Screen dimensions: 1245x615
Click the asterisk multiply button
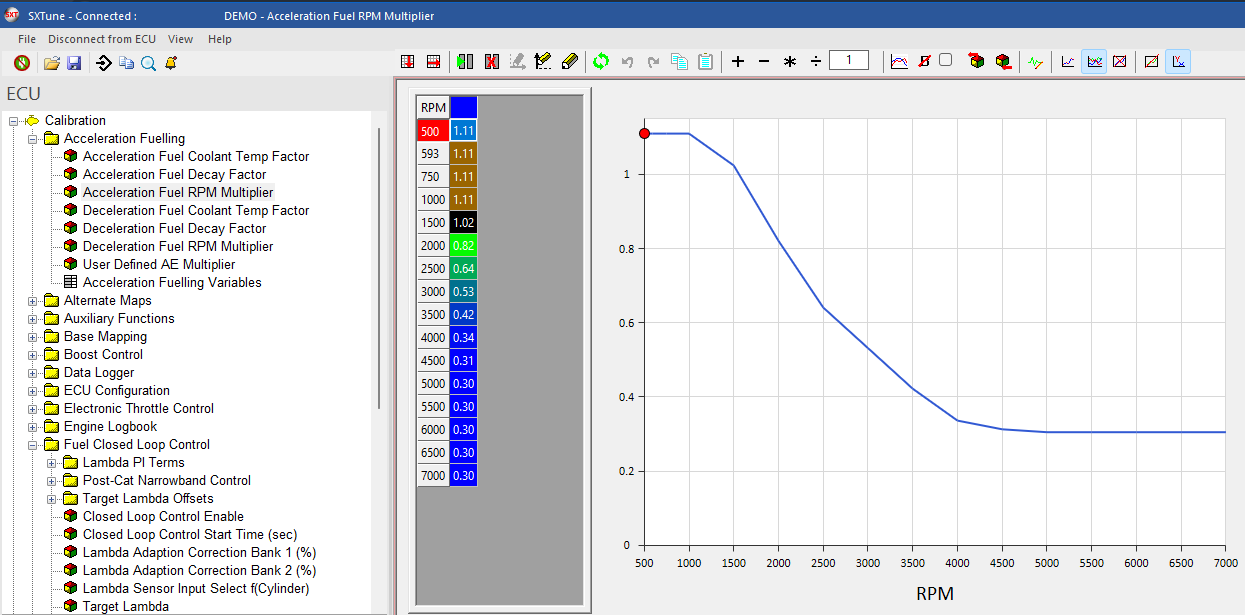pyautogui.click(x=790, y=61)
